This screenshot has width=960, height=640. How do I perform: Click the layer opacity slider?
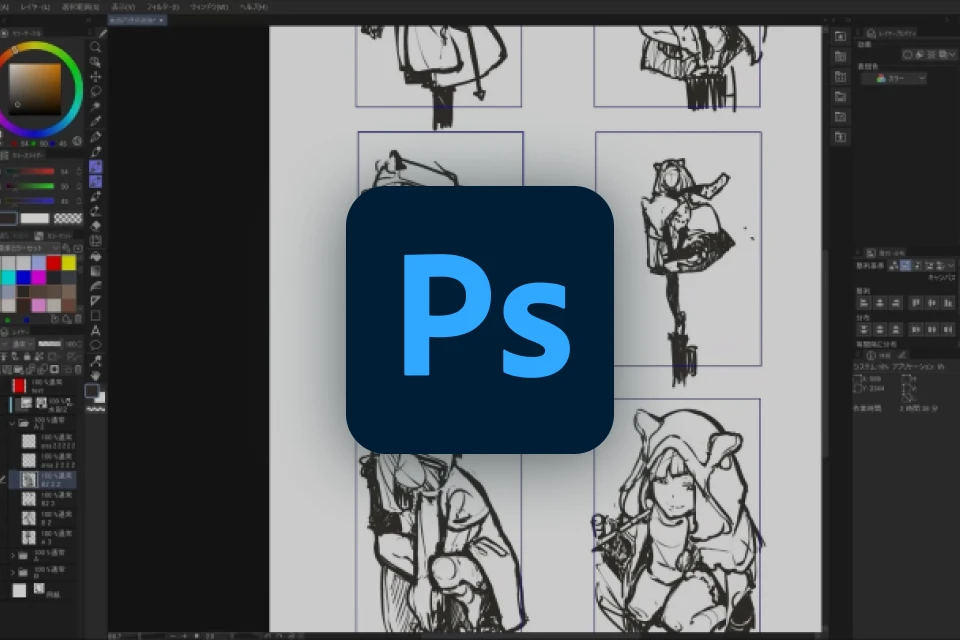(x=50, y=344)
